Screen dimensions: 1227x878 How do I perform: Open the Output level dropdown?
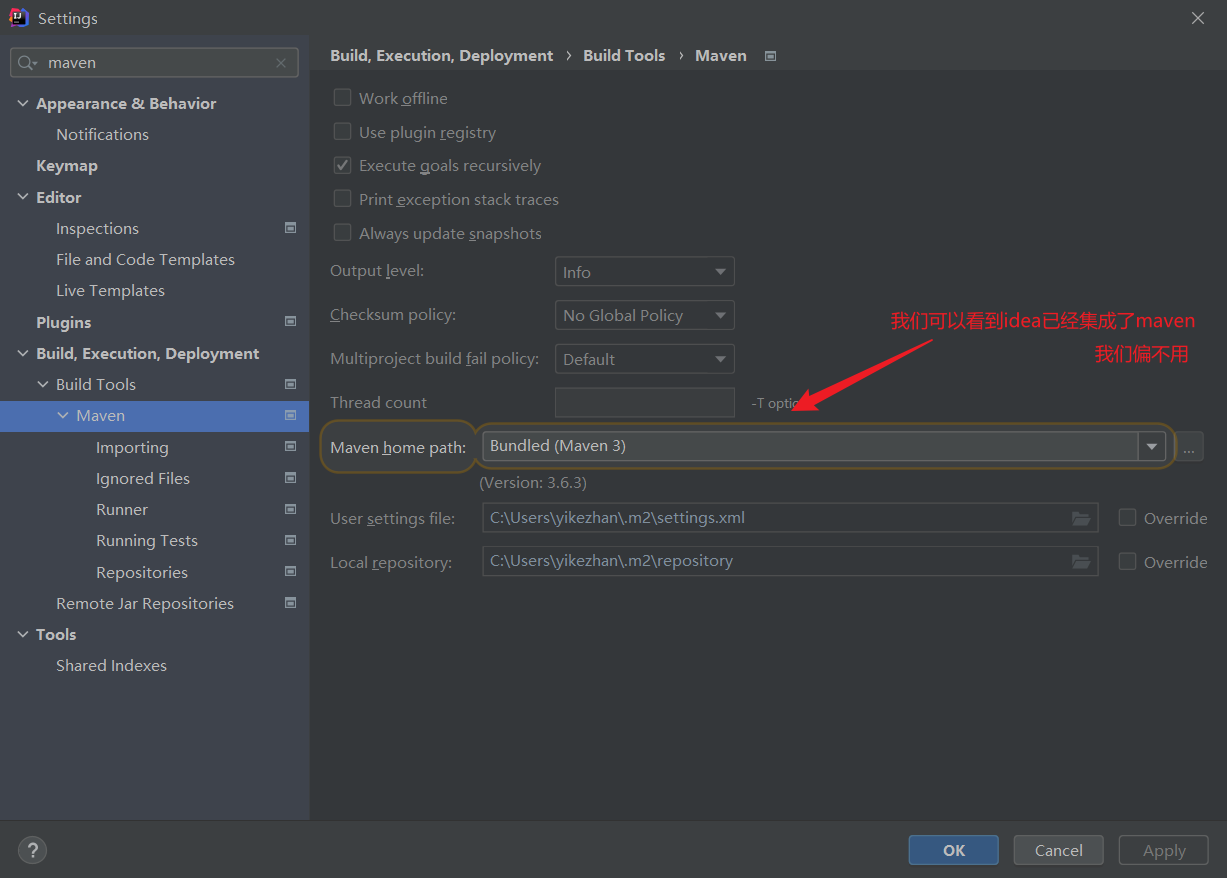click(x=644, y=272)
